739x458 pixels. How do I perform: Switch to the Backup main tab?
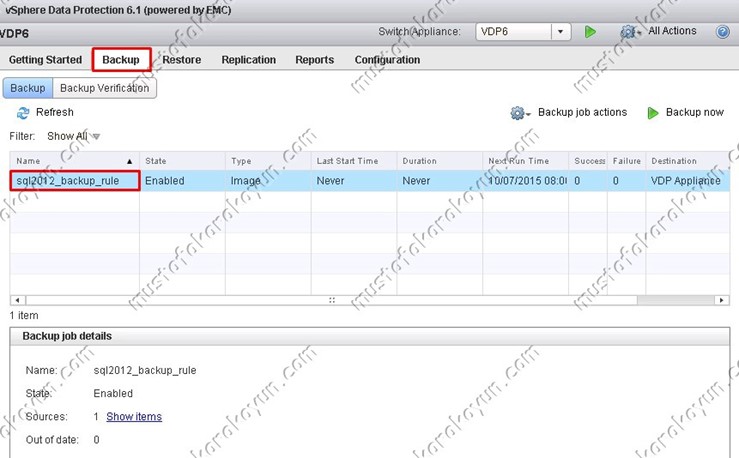[x=121, y=60]
